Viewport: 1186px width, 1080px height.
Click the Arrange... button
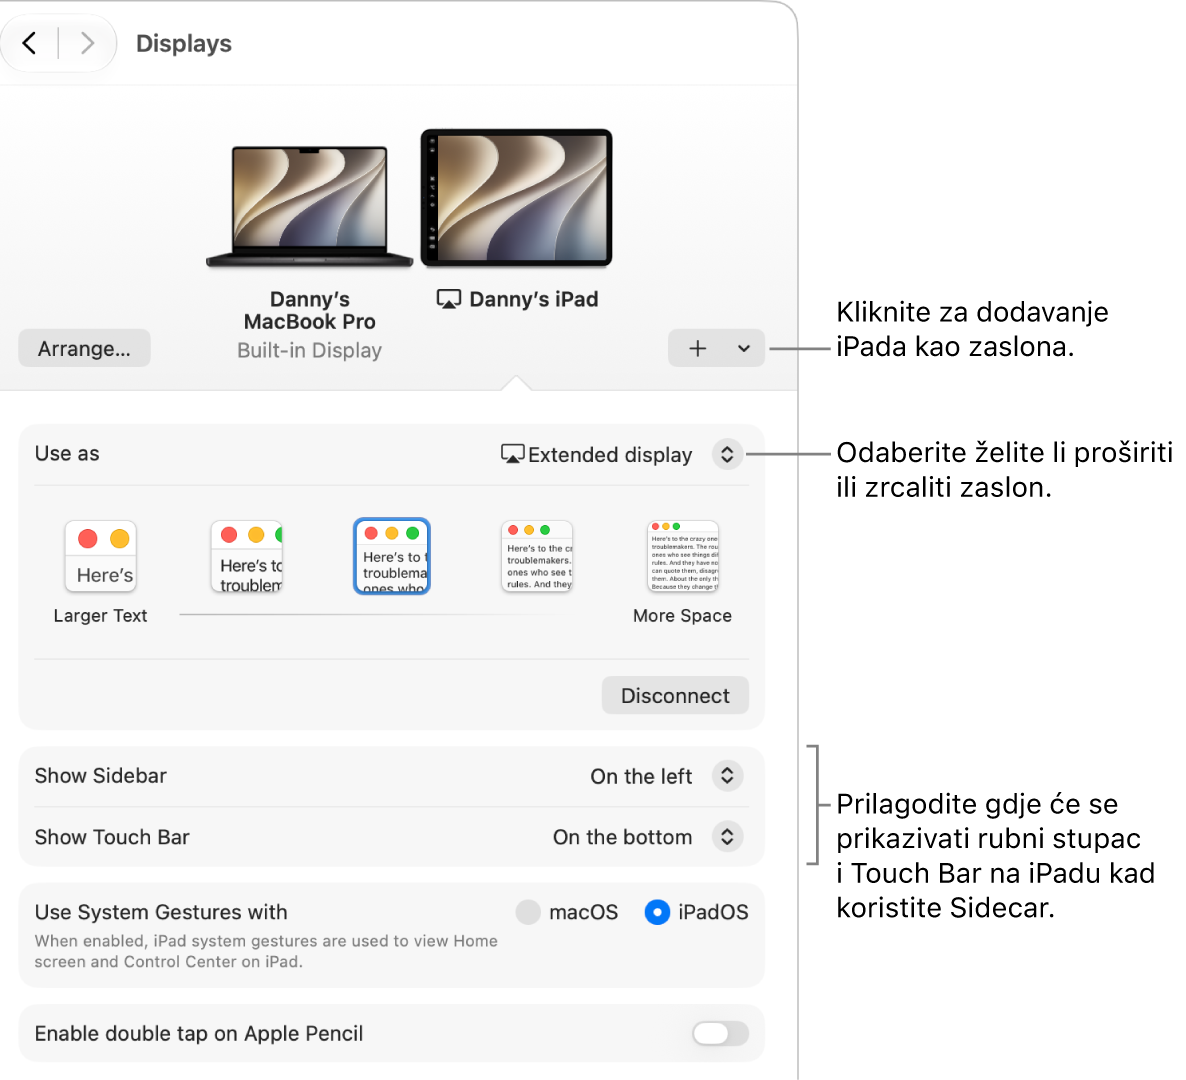(84, 349)
